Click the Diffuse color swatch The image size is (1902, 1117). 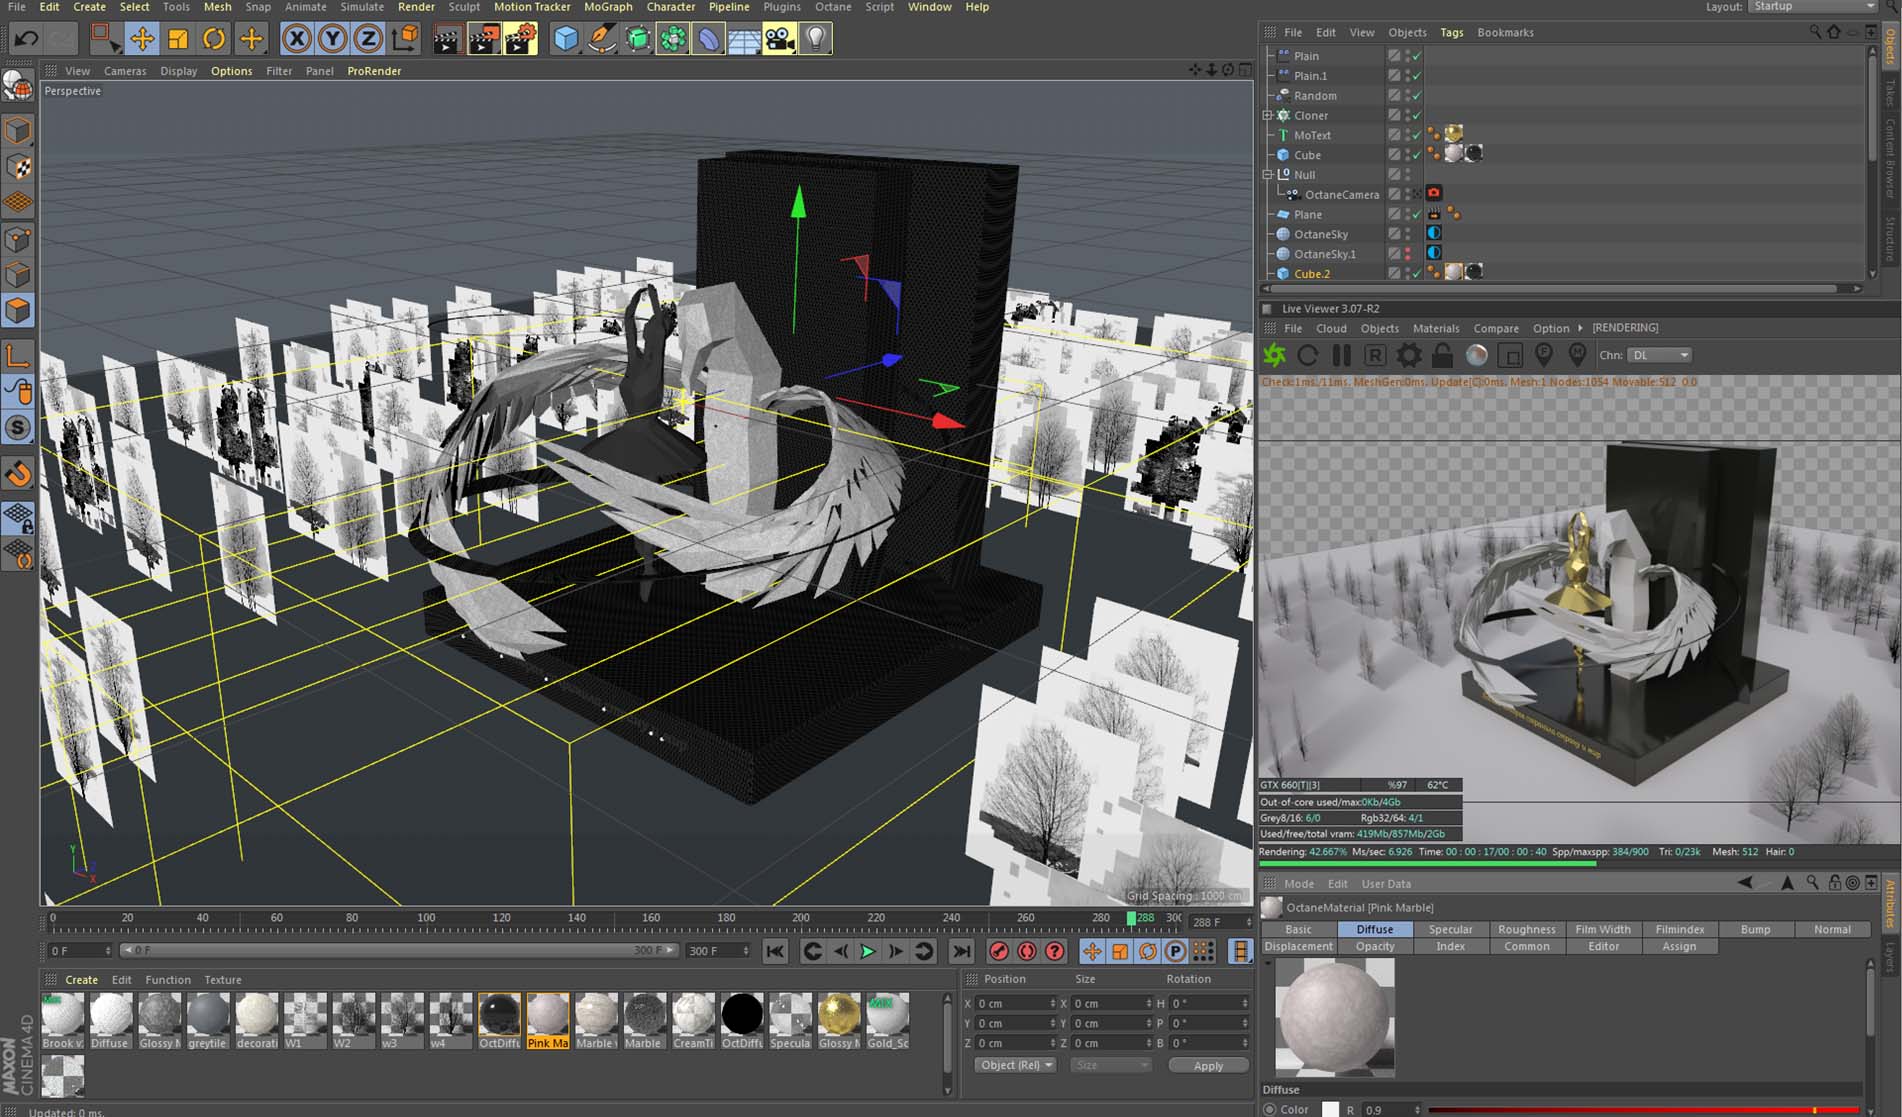[x=1330, y=1109]
